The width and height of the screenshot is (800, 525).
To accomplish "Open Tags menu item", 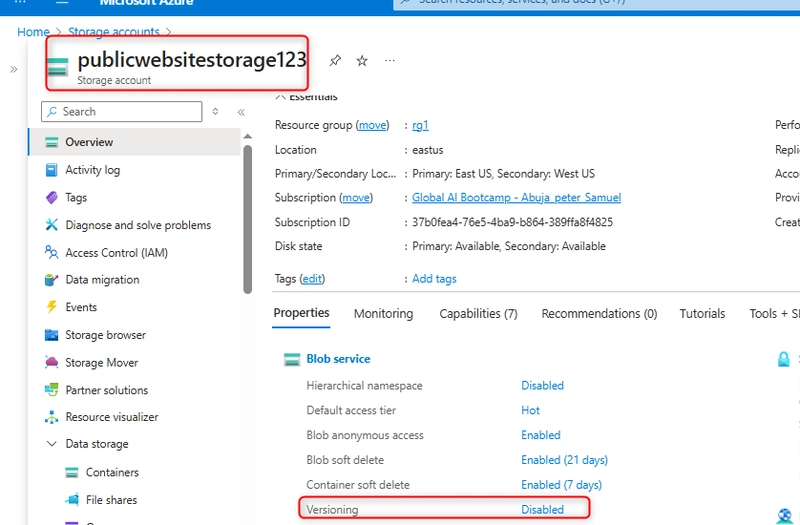I will [x=76, y=197].
